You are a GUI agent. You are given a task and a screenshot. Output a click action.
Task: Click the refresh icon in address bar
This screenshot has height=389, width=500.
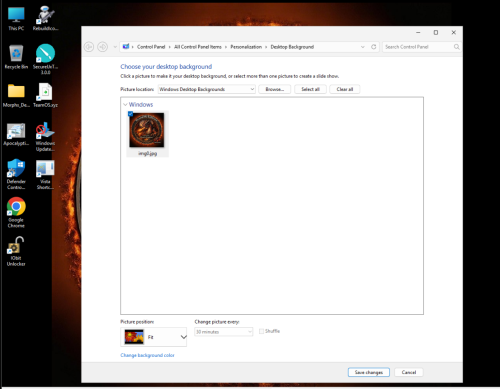374,47
